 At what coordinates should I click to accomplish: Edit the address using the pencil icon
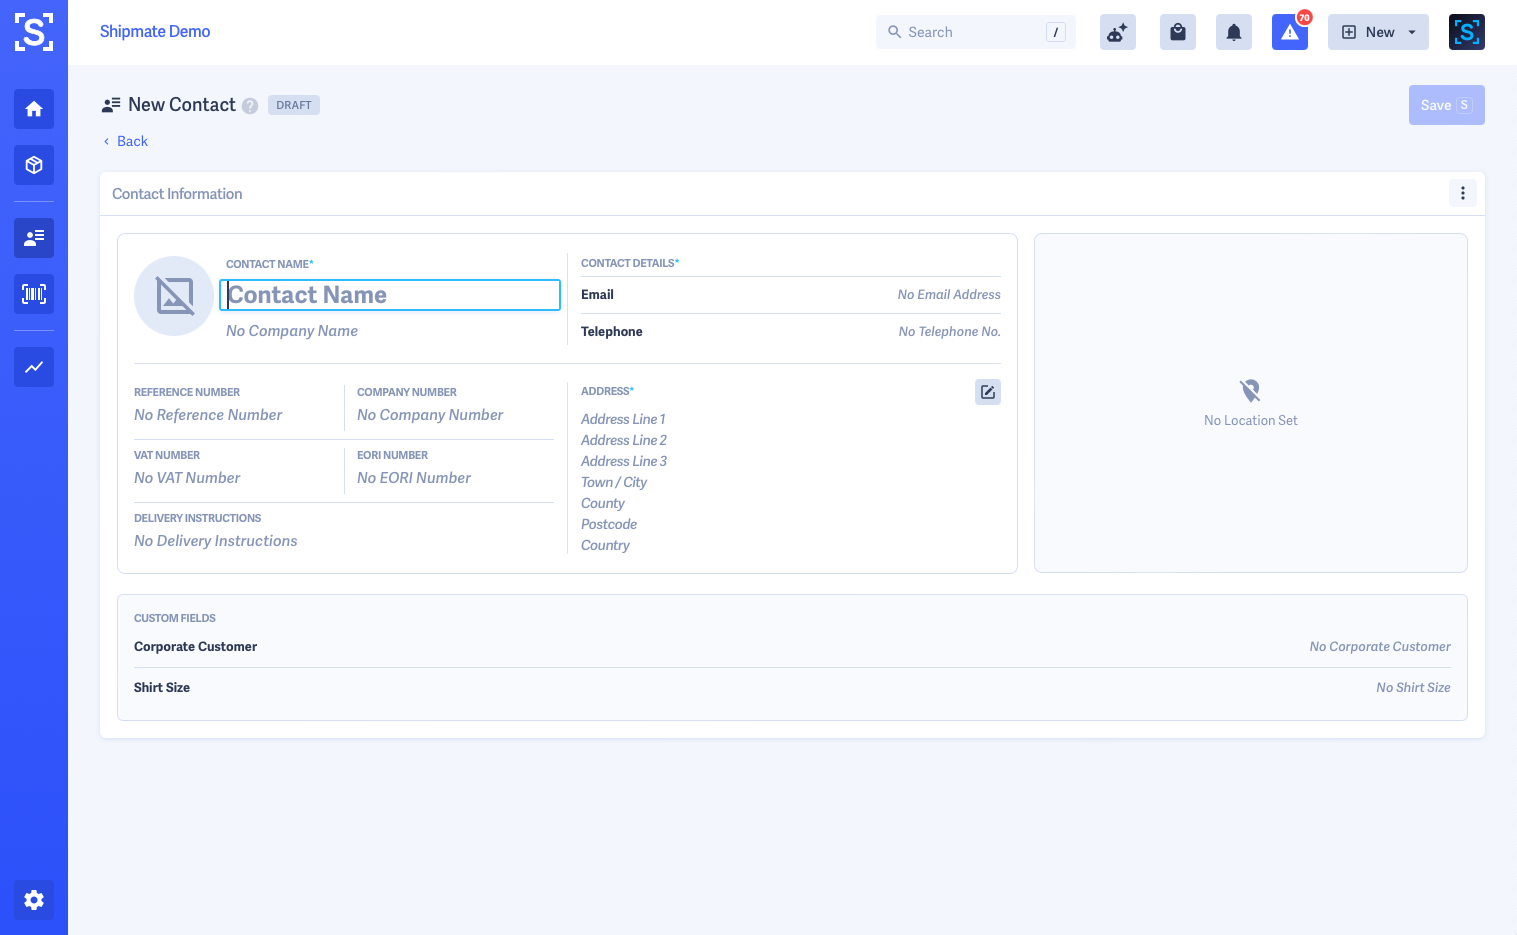pos(987,391)
